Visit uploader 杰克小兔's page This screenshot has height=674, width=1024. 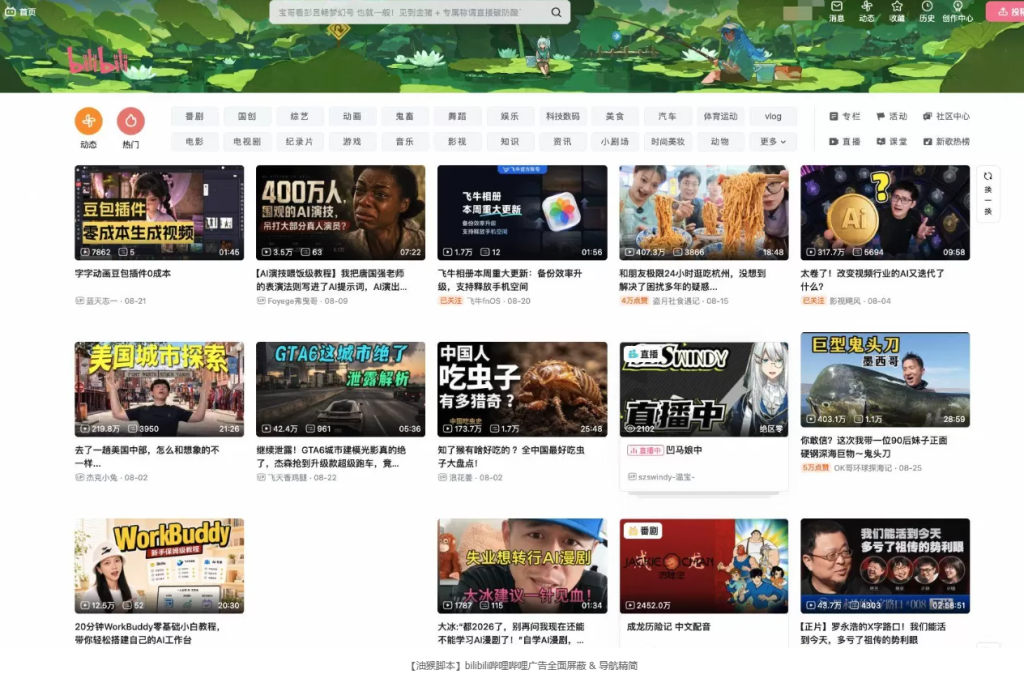coord(102,477)
